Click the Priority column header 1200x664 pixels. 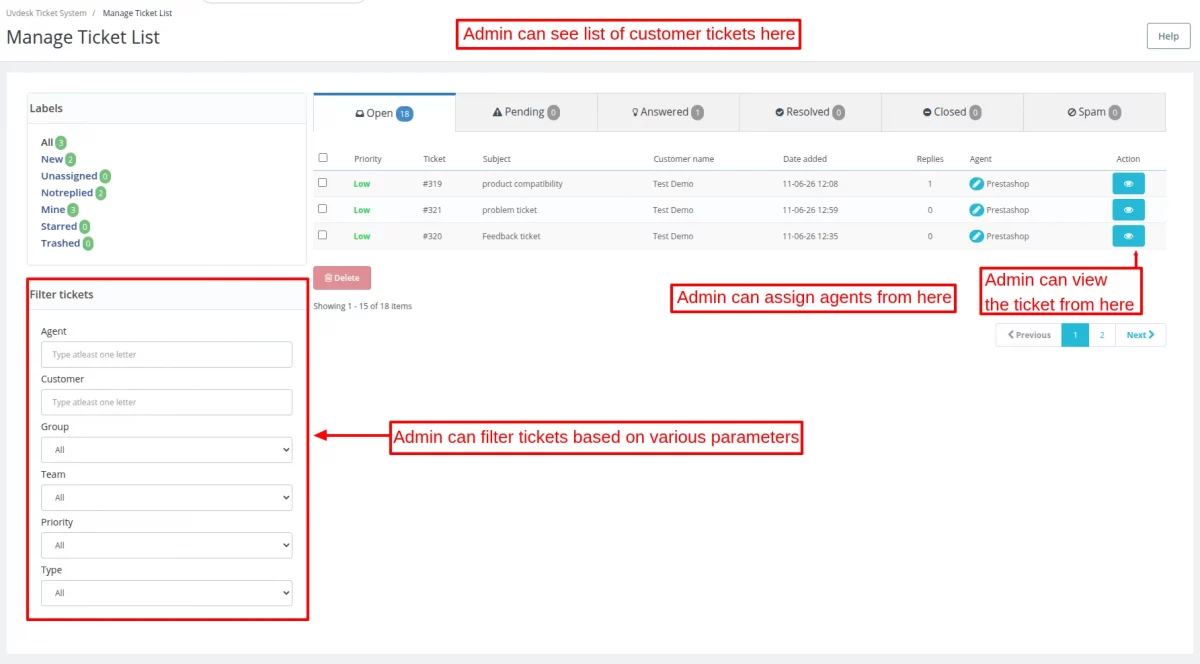[x=368, y=159]
